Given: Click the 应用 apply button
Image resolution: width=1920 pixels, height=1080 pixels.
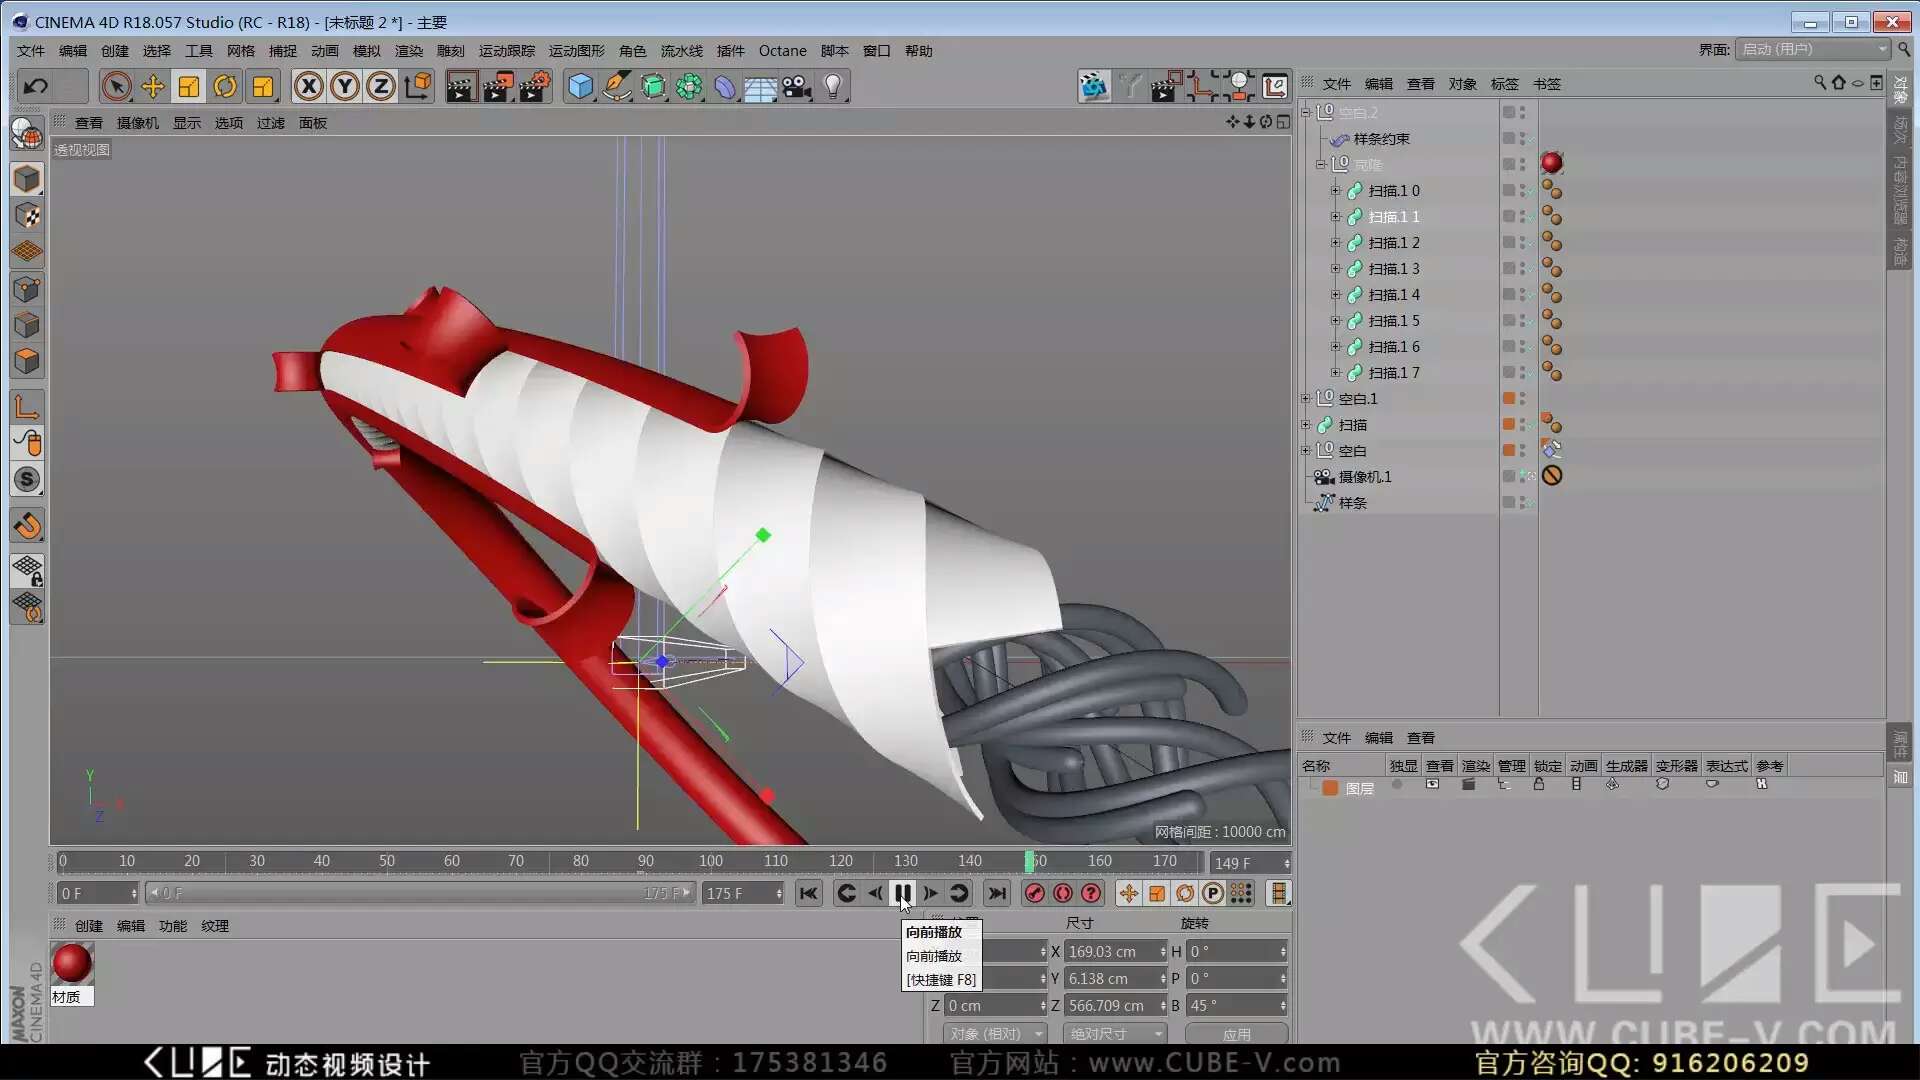Looking at the screenshot, I should point(1236,1034).
